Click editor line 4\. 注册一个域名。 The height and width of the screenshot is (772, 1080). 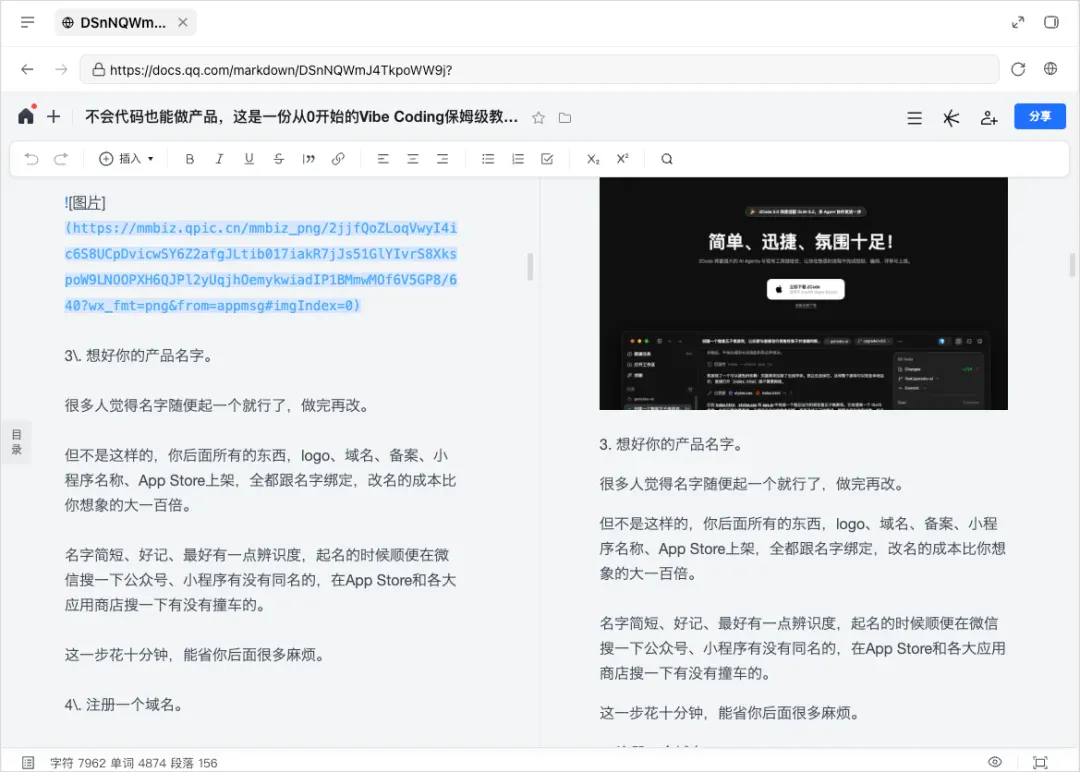click(x=125, y=705)
